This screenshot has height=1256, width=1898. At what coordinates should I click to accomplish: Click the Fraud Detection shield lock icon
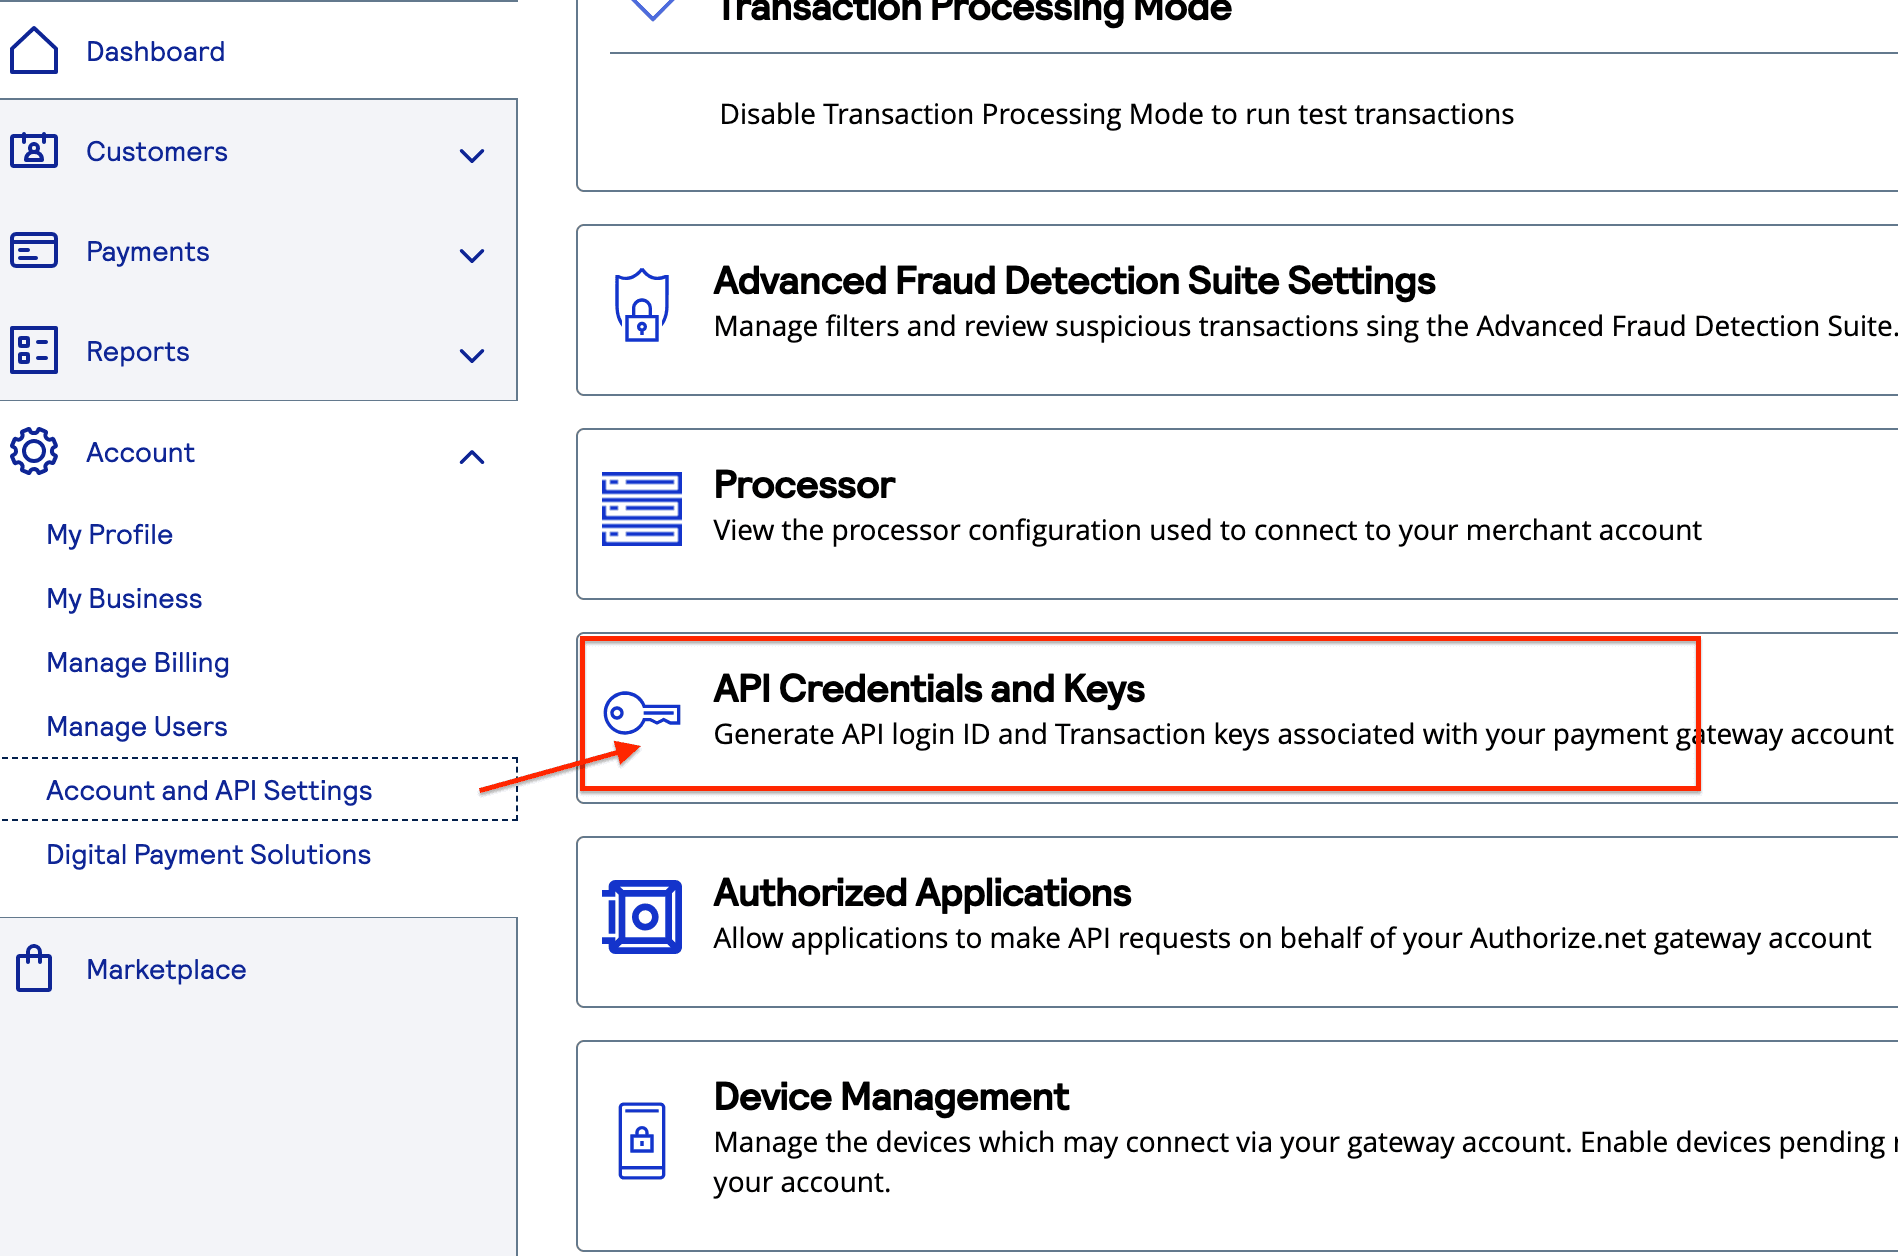pyautogui.click(x=642, y=305)
